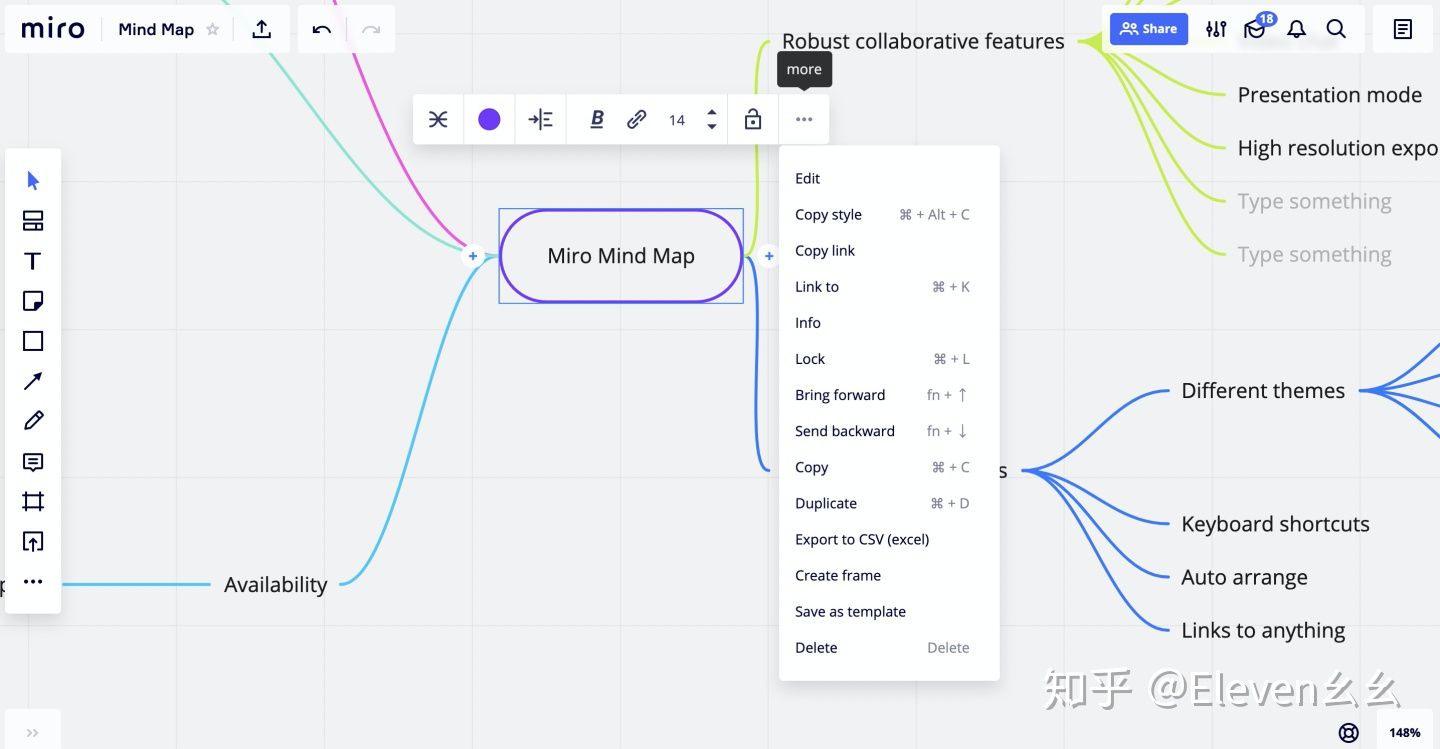Select the Miro Mind Map central node
Viewport: 1440px width, 749px height.
pyautogui.click(x=621, y=256)
